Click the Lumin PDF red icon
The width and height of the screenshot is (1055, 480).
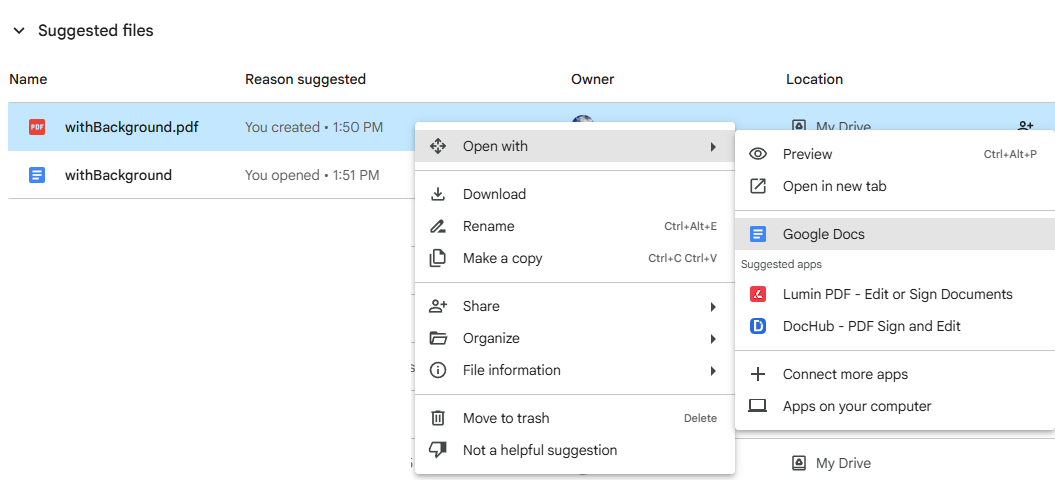coord(758,294)
